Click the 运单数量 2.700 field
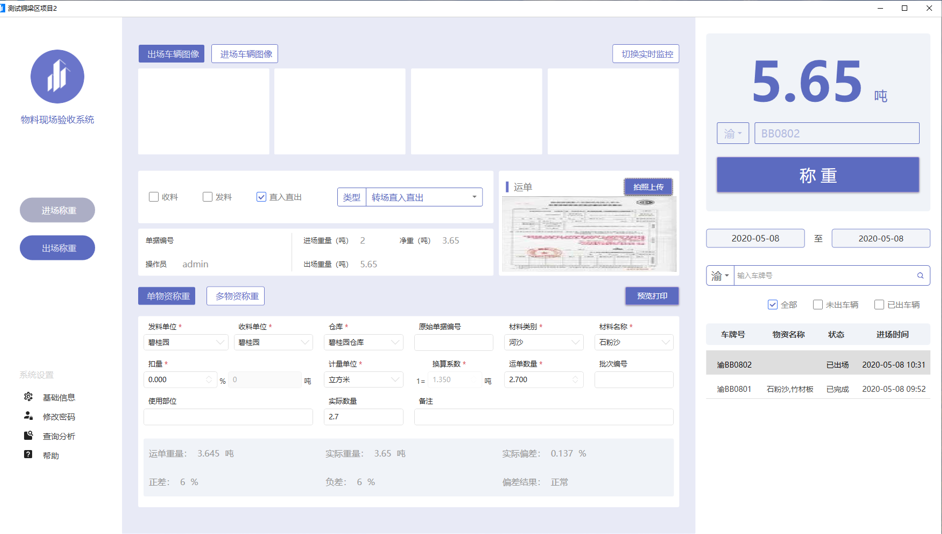 point(544,380)
